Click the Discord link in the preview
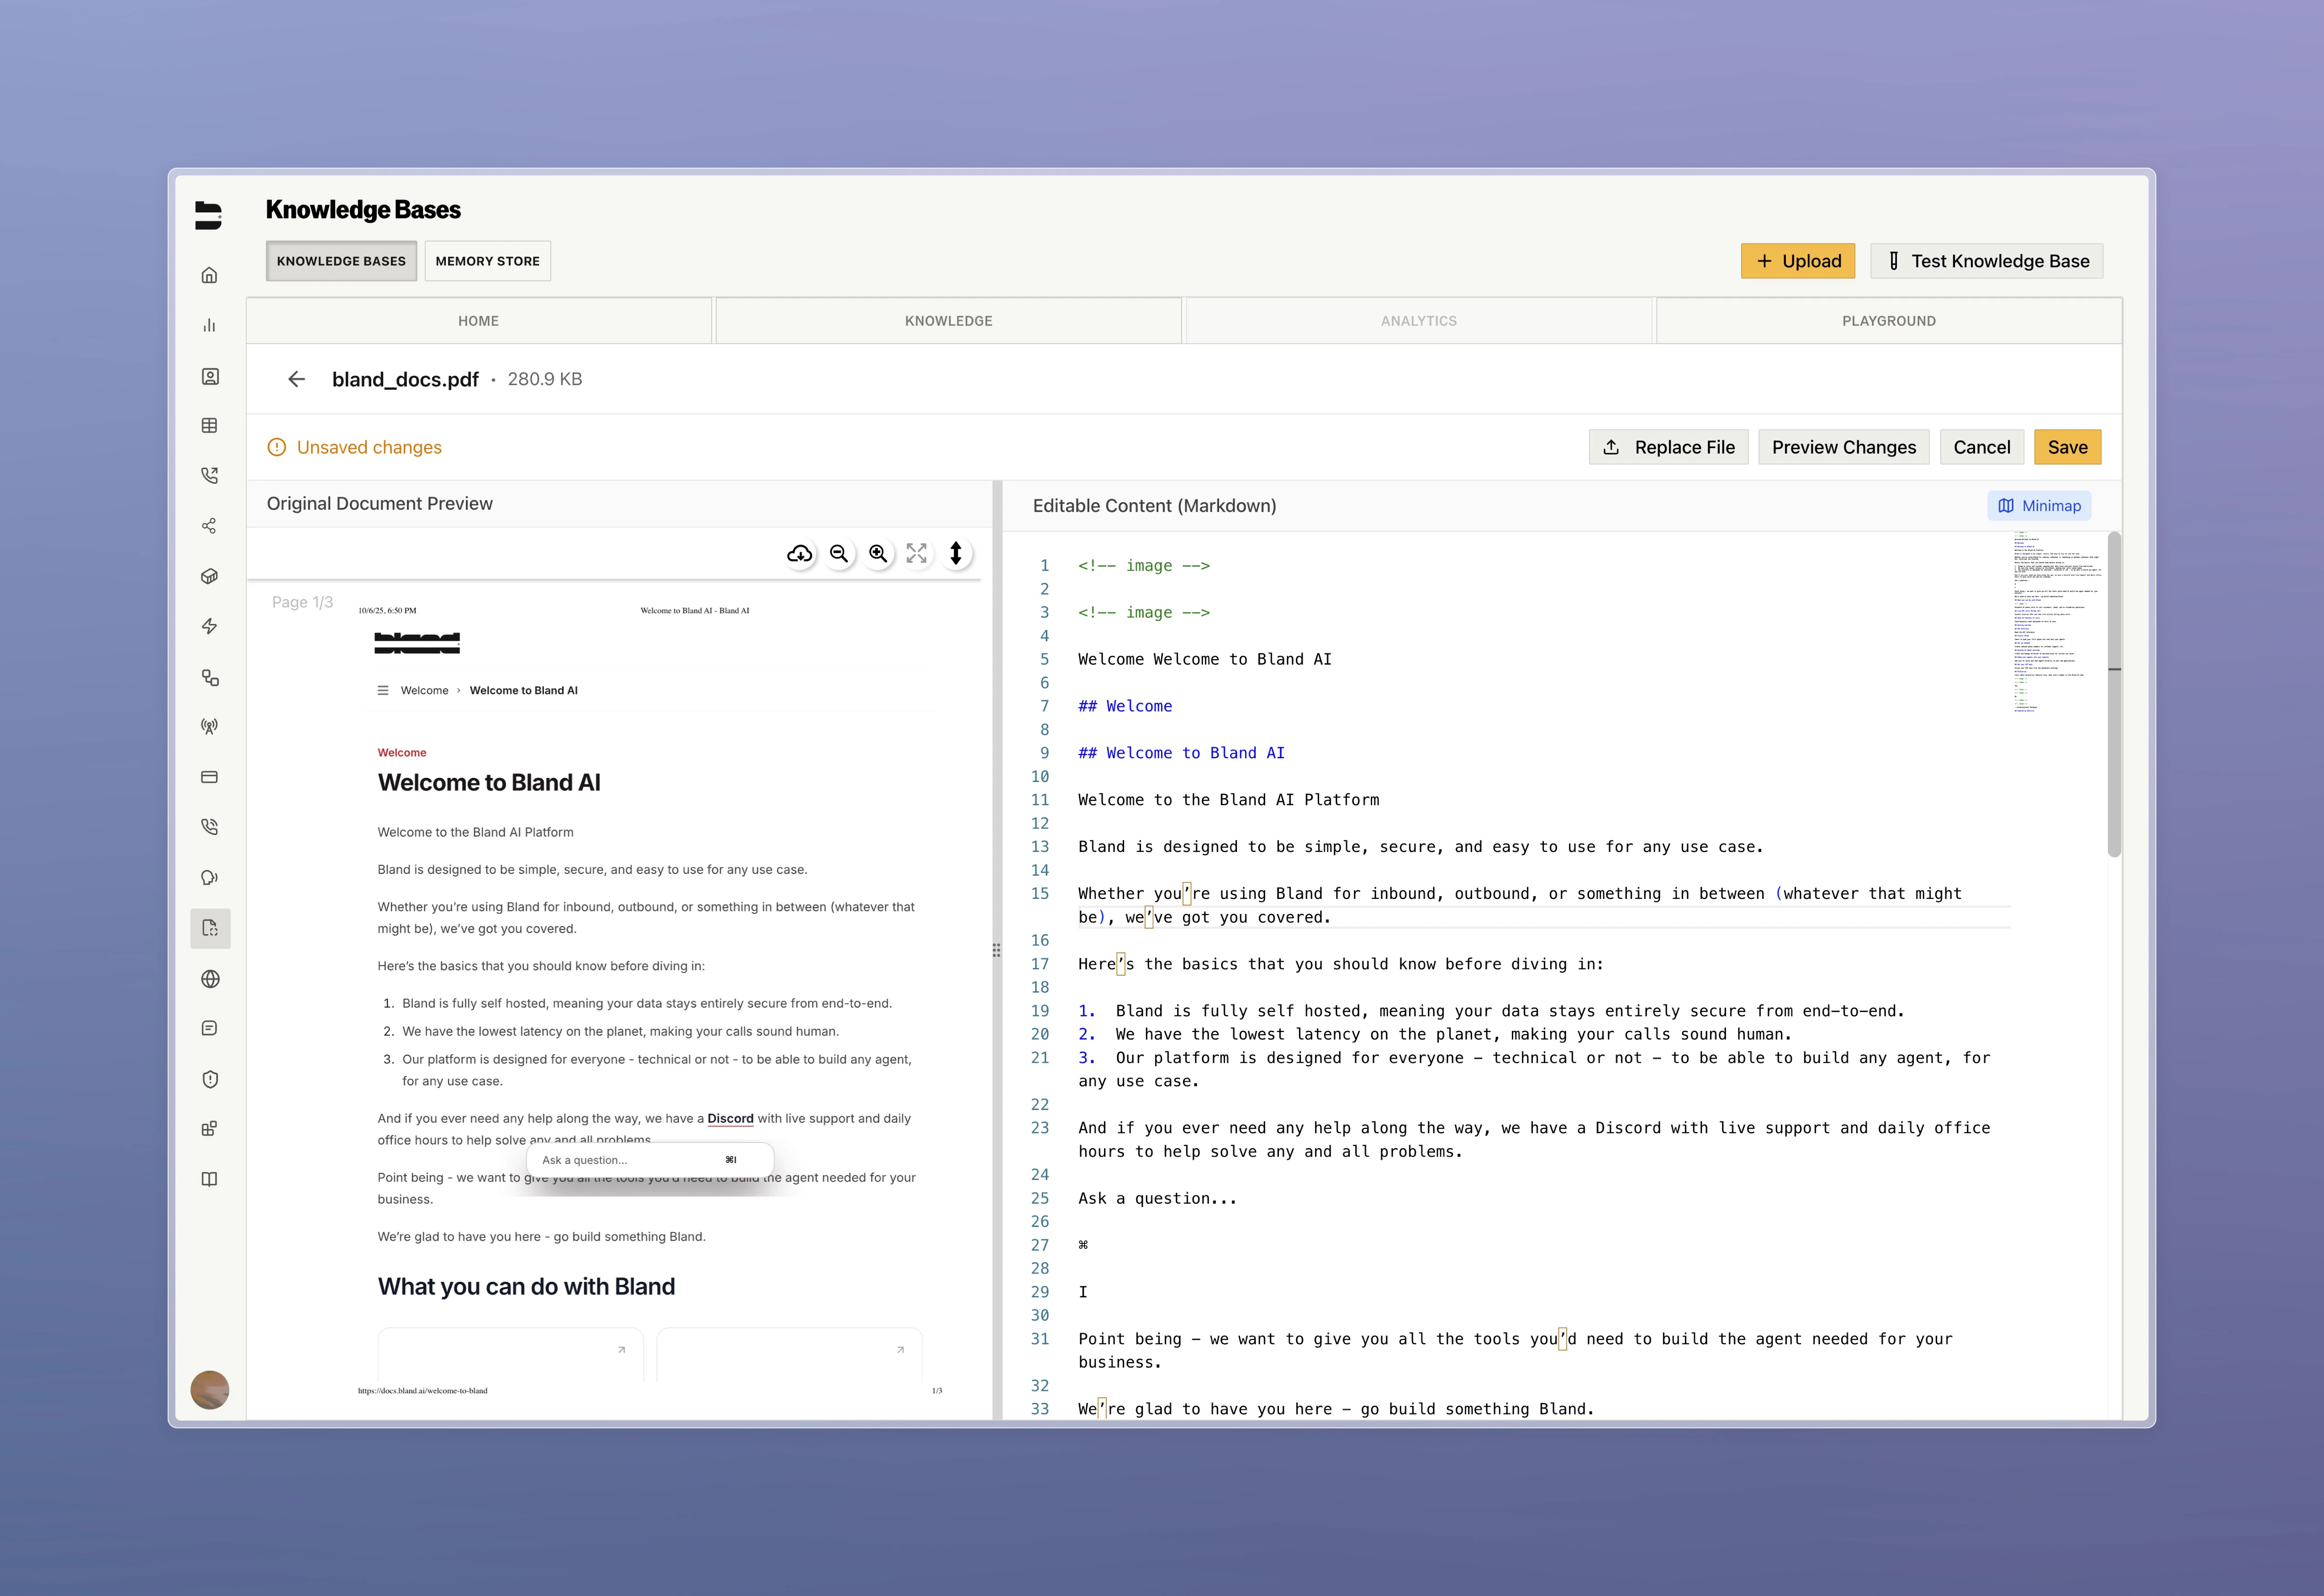This screenshot has height=1596, width=2324. 730,1118
